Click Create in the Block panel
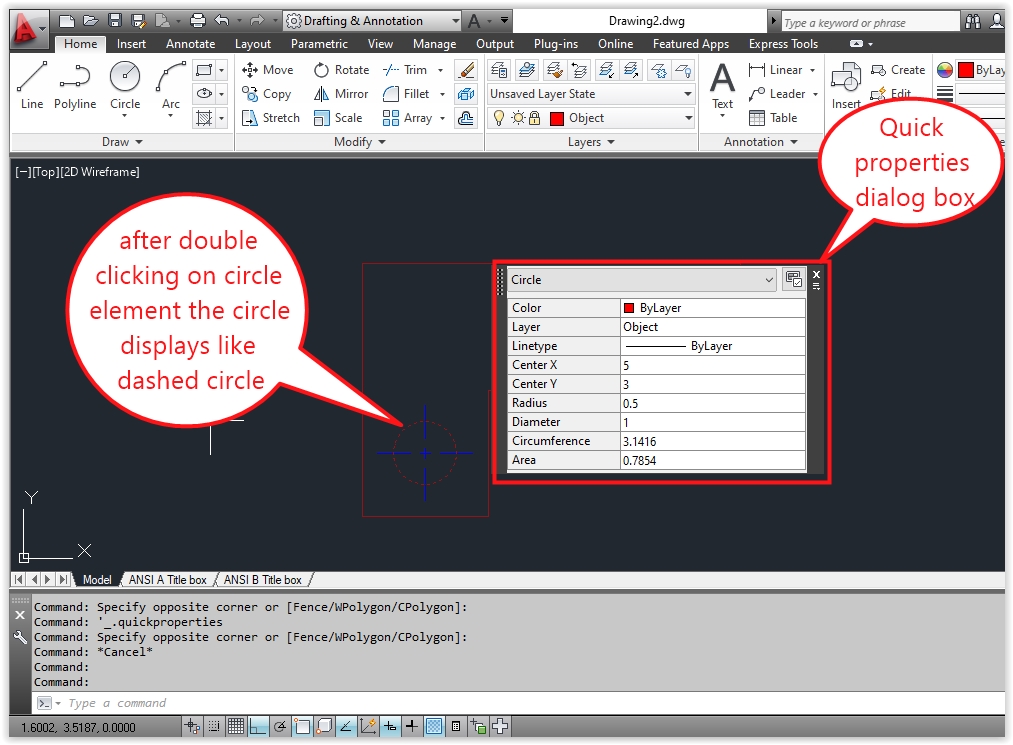The width and height of the screenshot is (1013, 745). coord(897,70)
